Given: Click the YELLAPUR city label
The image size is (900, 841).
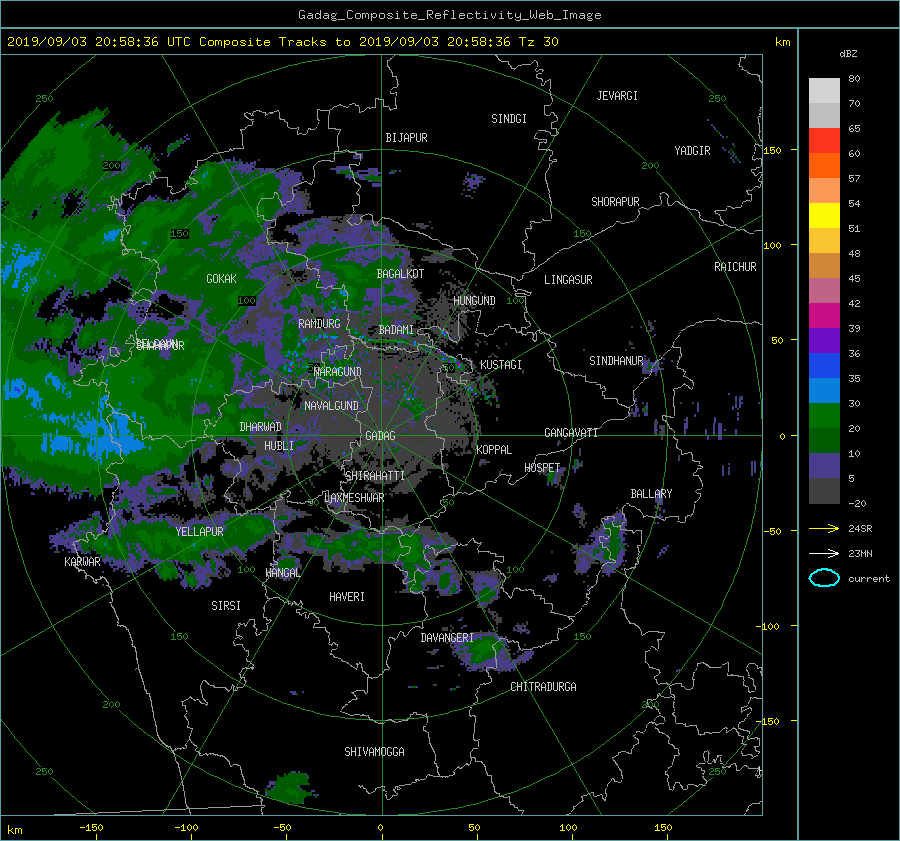Looking at the screenshot, I should click(199, 532).
